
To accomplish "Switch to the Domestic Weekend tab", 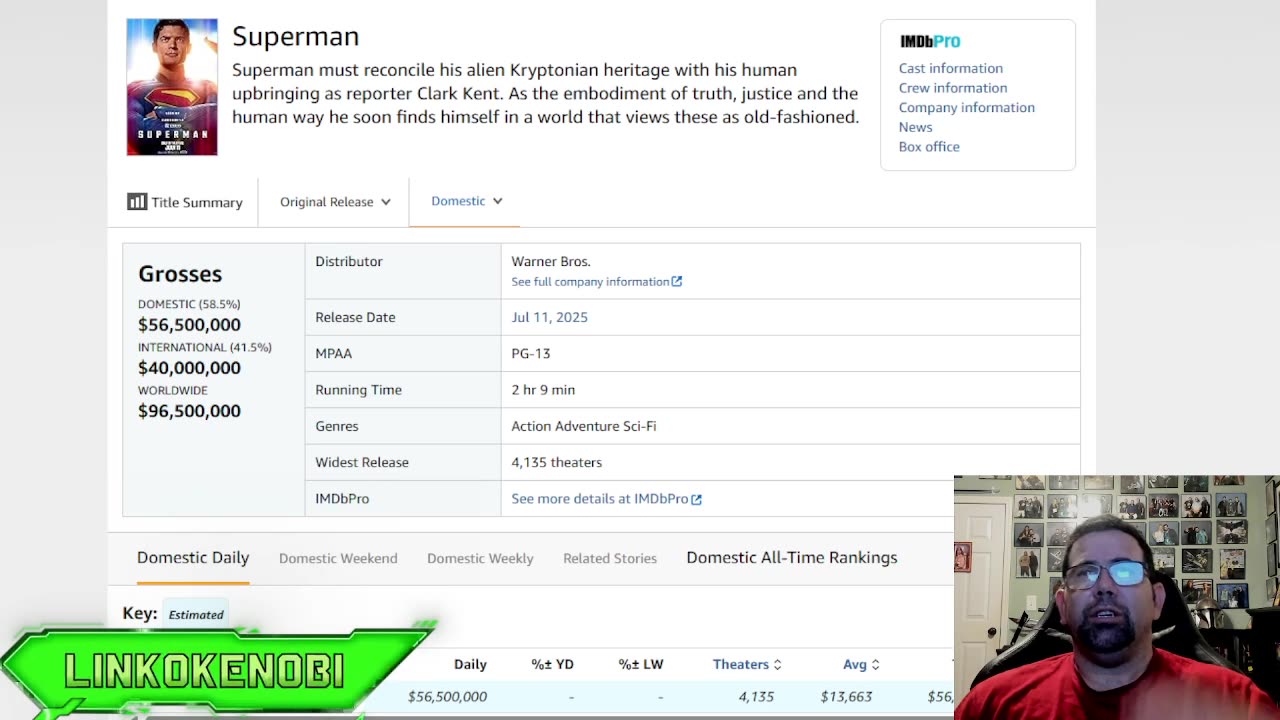I will click(x=338, y=558).
